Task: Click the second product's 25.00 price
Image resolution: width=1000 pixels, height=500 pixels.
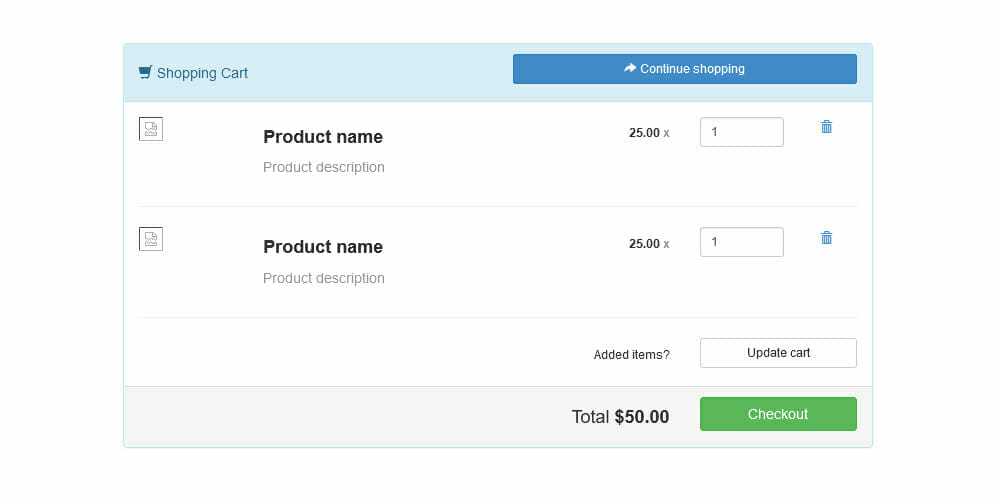Action: 644,243
